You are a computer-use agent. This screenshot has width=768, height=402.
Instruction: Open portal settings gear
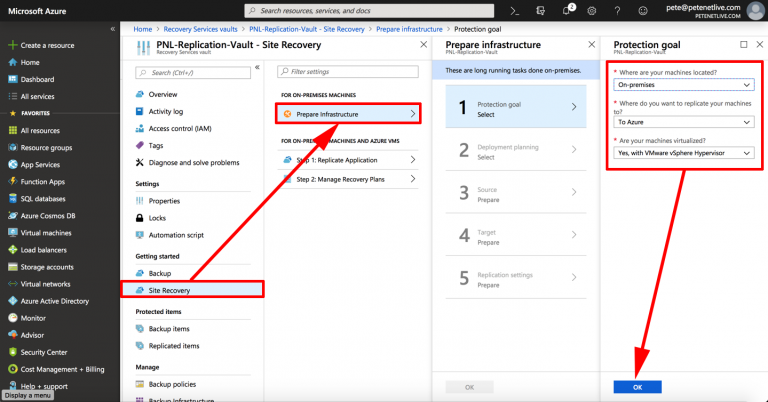[592, 10]
